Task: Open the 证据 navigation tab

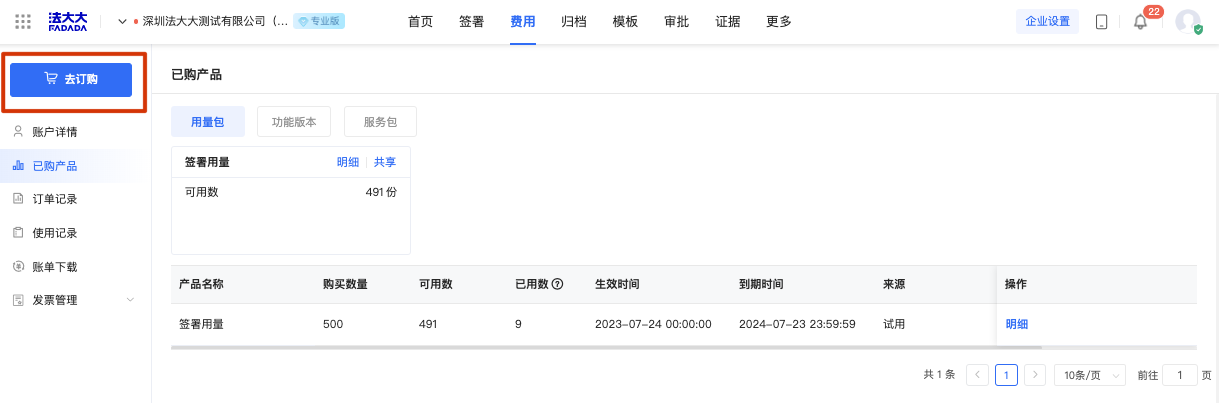Action: coord(728,21)
